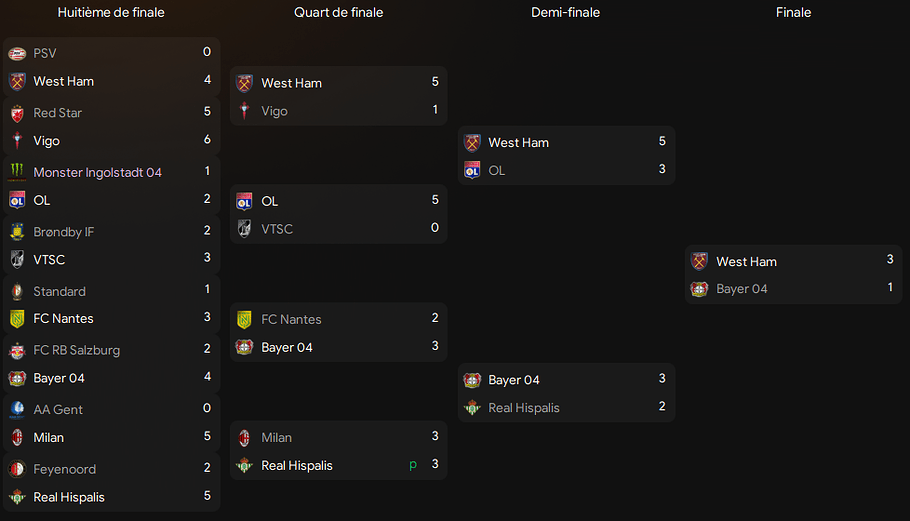Select FC Nantes in Quart de finale
Viewport: 910px width, 521px height.
pos(291,320)
